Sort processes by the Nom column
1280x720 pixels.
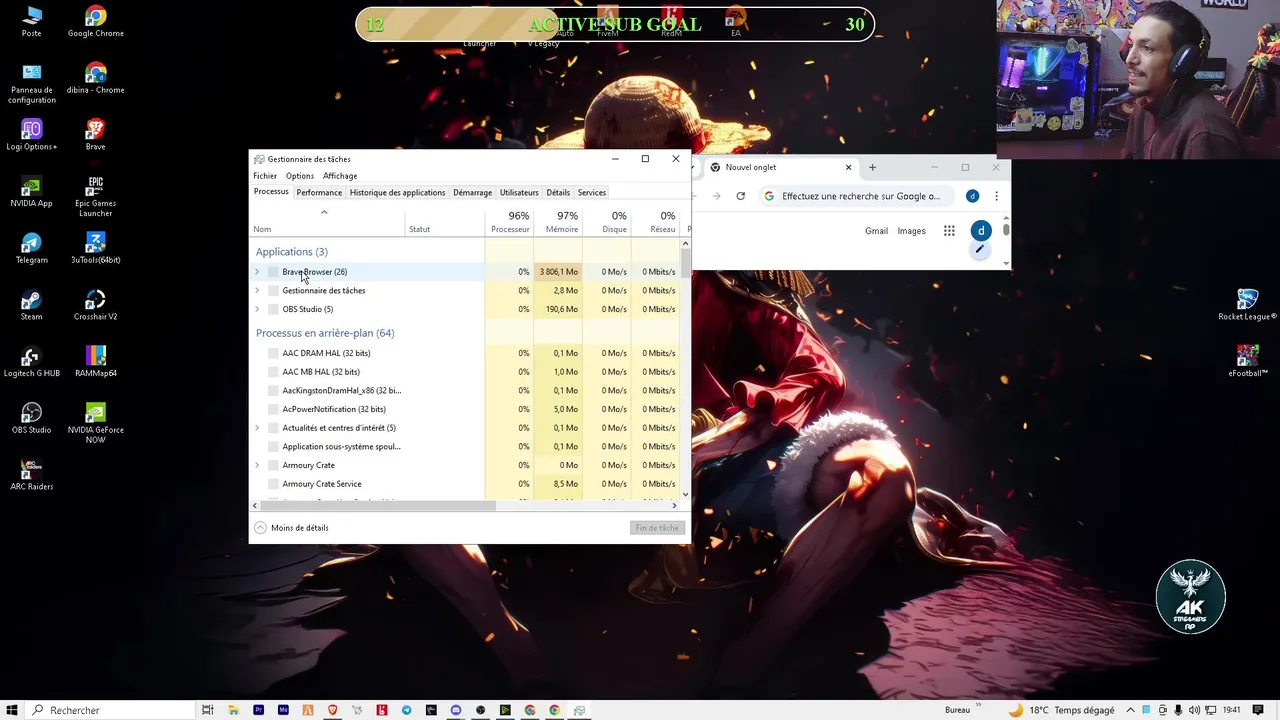[327, 222]
